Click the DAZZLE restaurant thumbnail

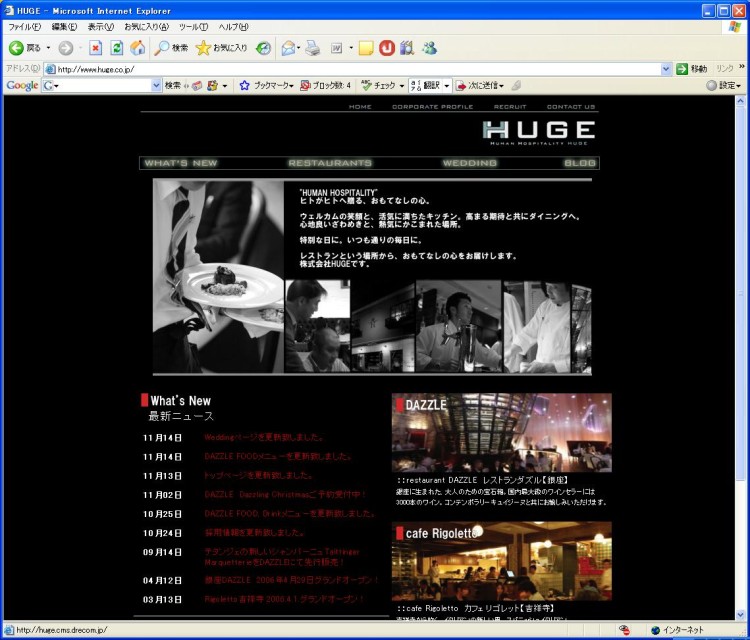tap(501, 433)
